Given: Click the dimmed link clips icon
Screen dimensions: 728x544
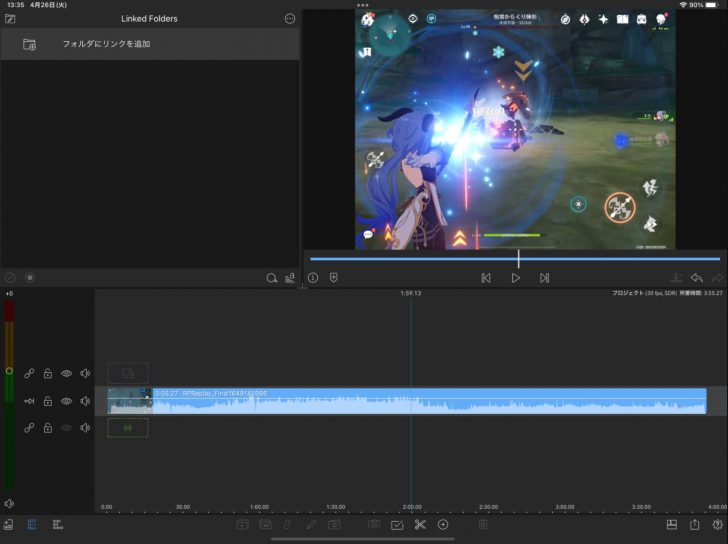Looking at the screenshot, I should [287, 525].
